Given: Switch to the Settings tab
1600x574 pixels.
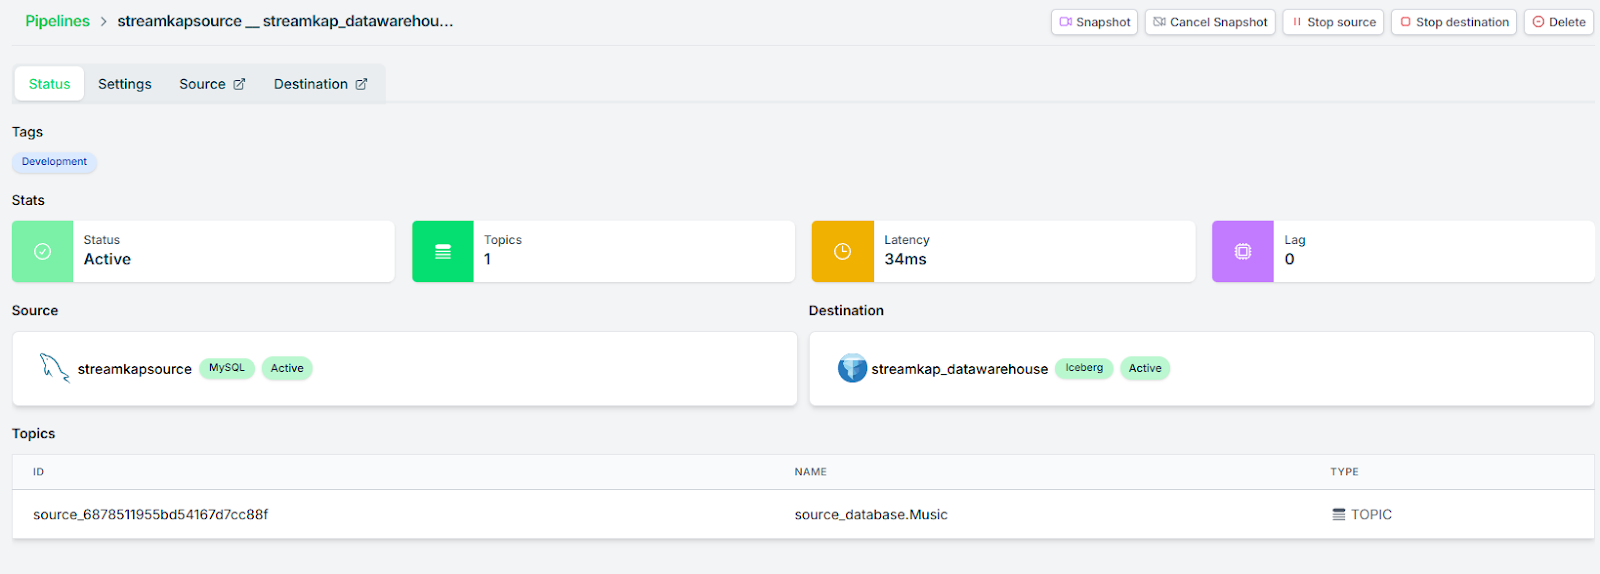Looking at the screenshot, I should point(125,84).
